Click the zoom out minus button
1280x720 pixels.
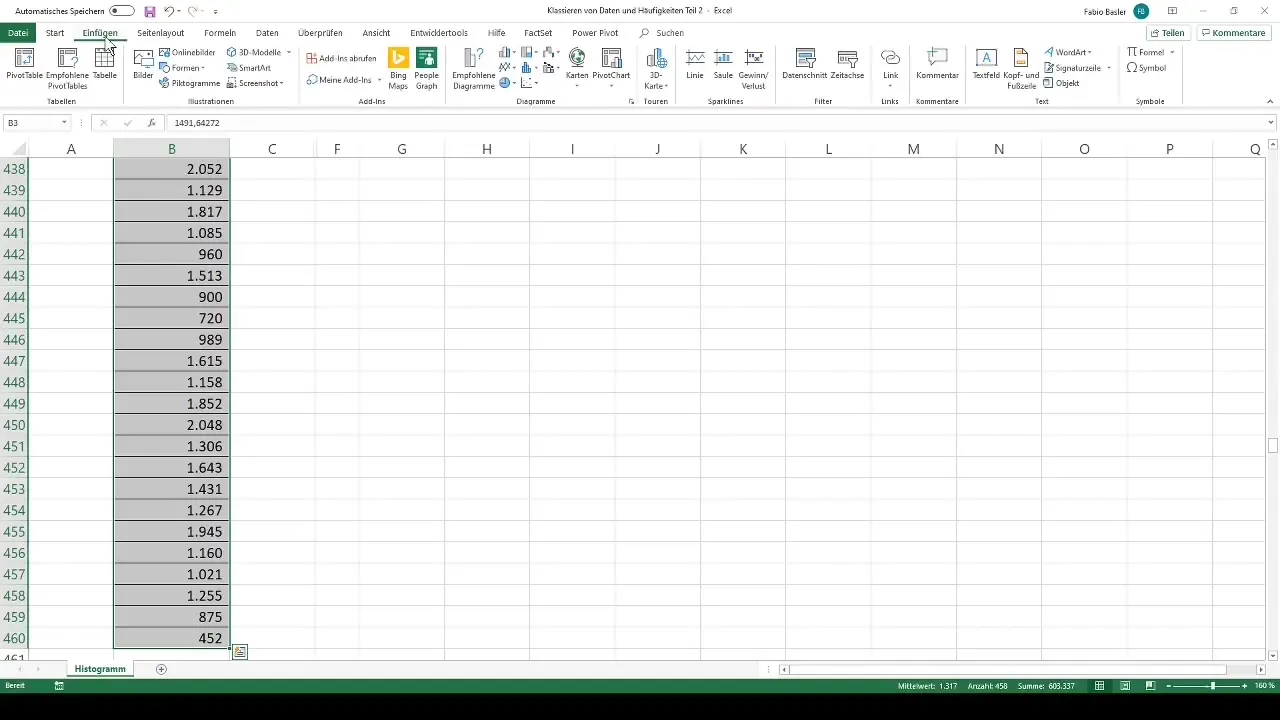[1170, 686]
